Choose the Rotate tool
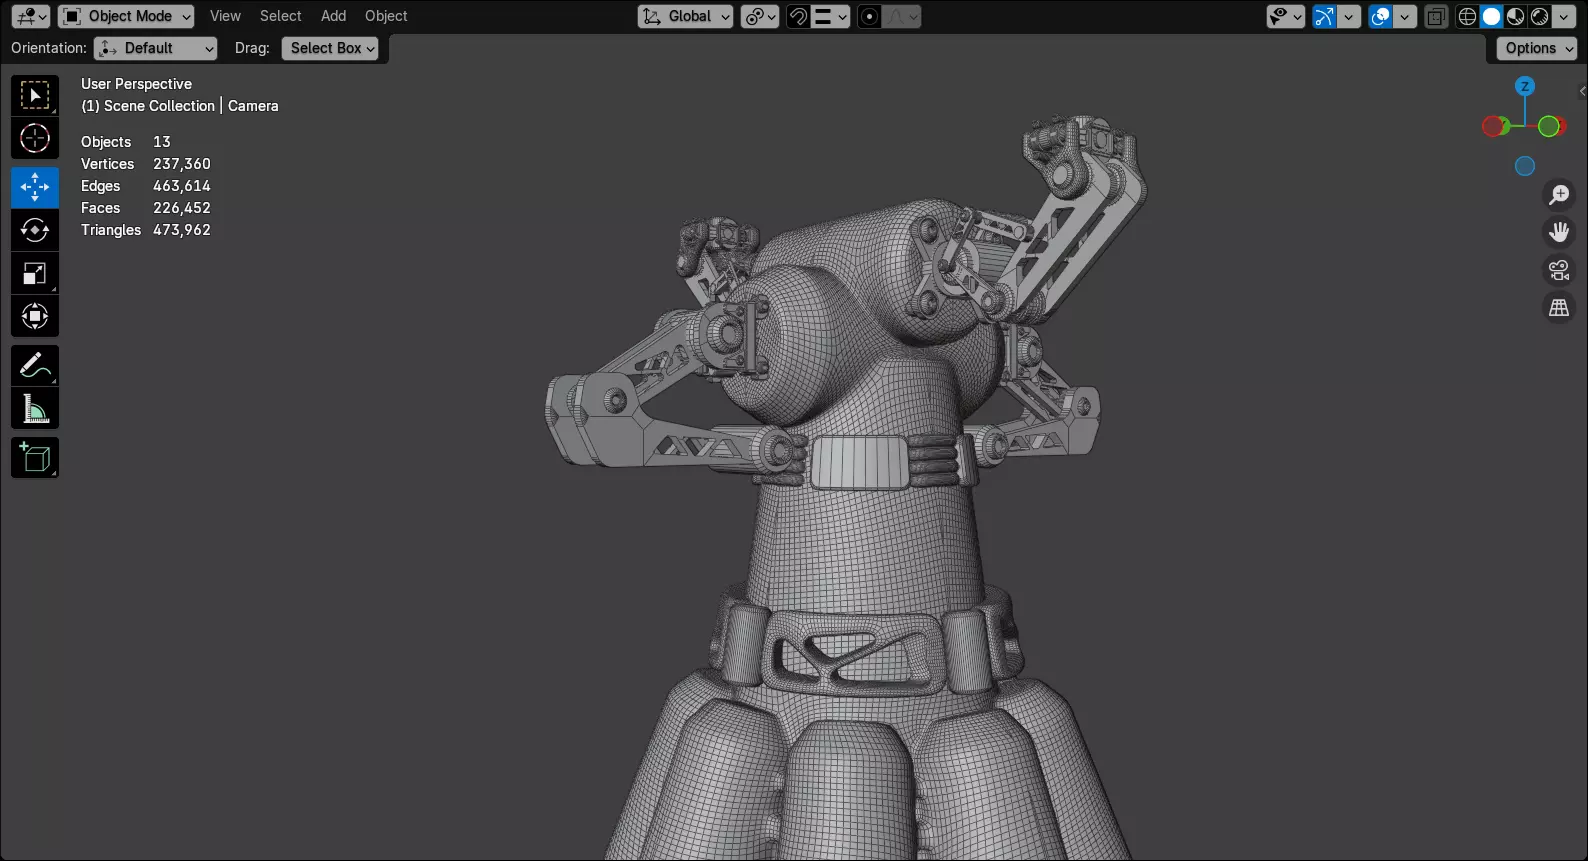Viewport: 1588px width, 861px height. pyautogui.click(x=35, y=230)
